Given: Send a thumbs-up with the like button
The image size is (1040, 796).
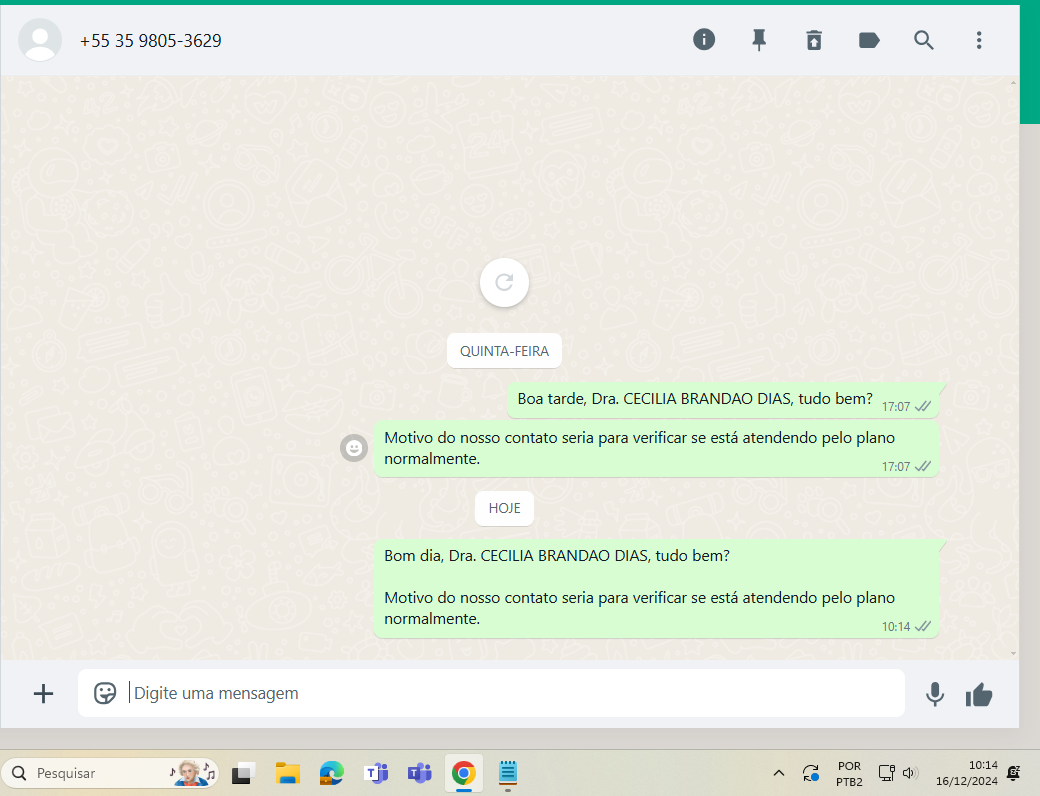Looking at the screenshot, I should click(x=979, y=694).
